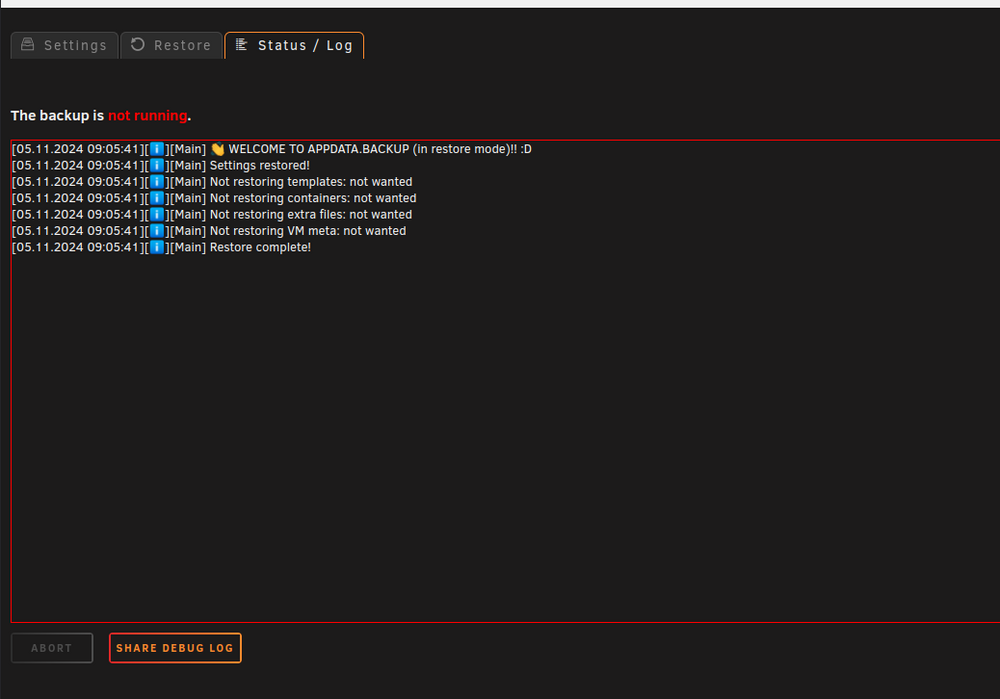This screenshot has width=1000, height=699.
Task: Click the 'Settings restored!' log message
Action: [260, 166]
